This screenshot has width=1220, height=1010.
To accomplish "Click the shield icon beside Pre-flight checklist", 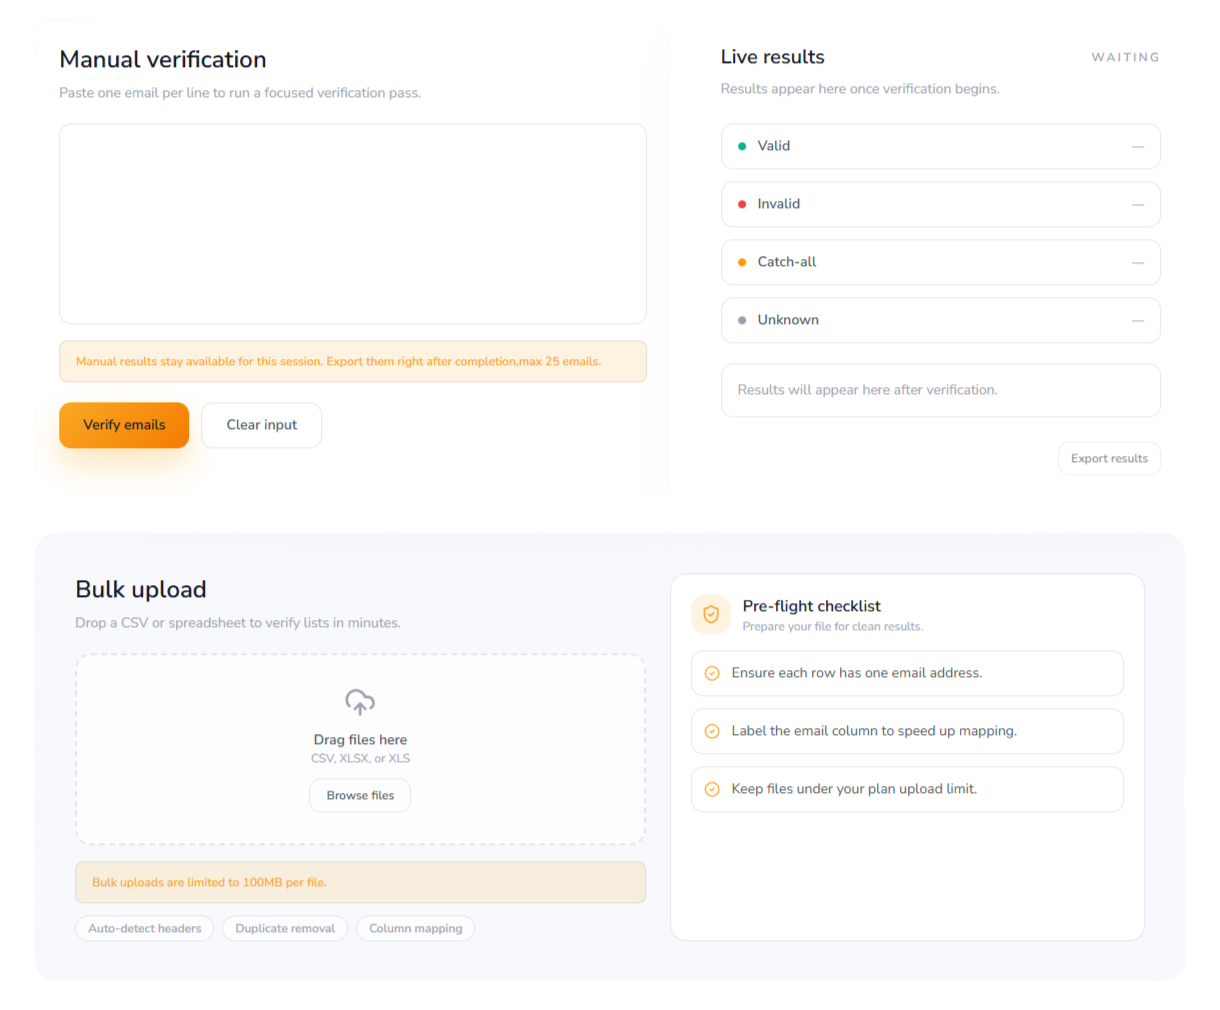I will click(x=711, y=614).
